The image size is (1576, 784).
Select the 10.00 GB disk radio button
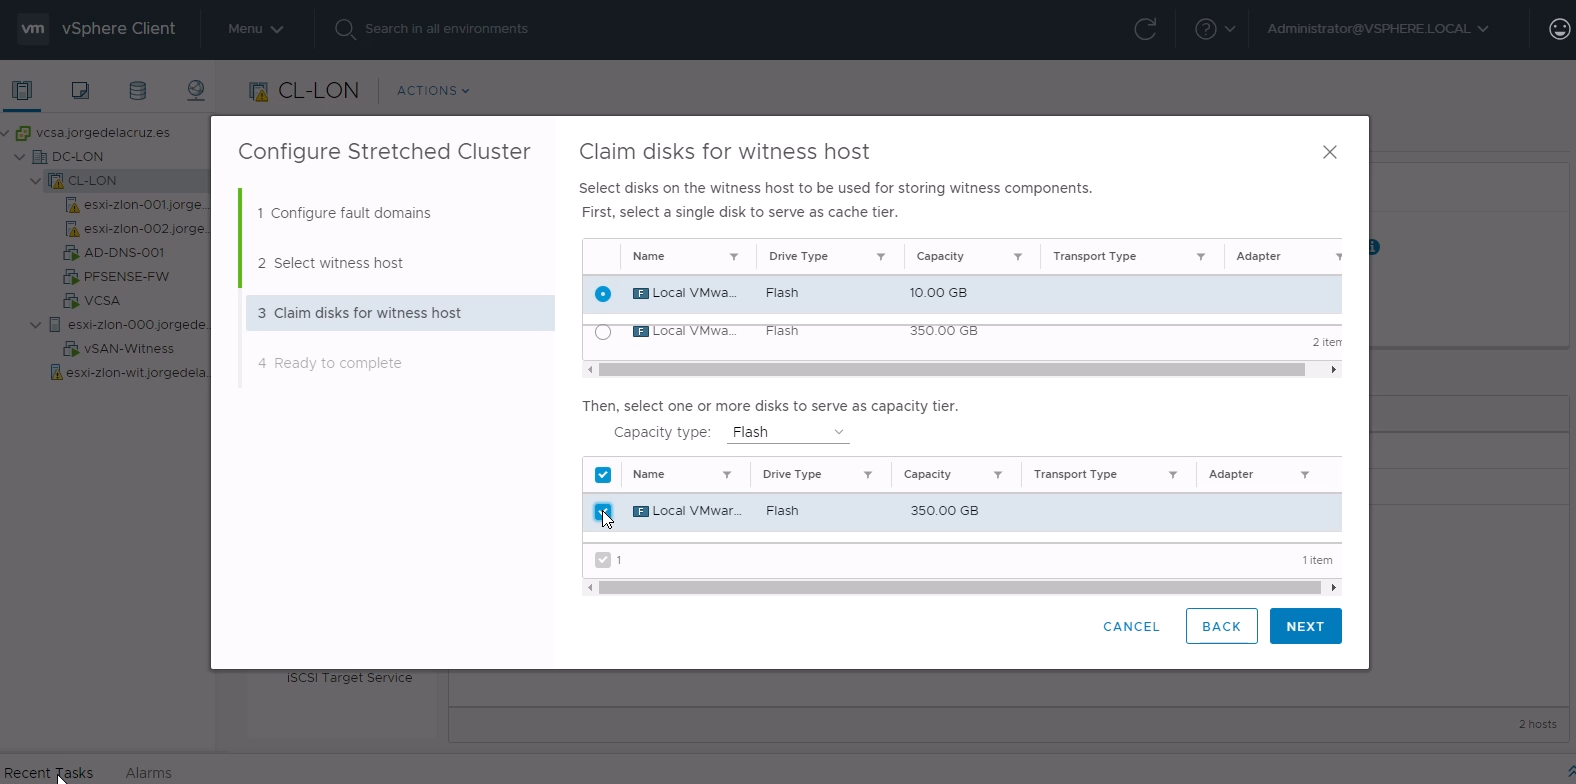[x=603, y=294]
